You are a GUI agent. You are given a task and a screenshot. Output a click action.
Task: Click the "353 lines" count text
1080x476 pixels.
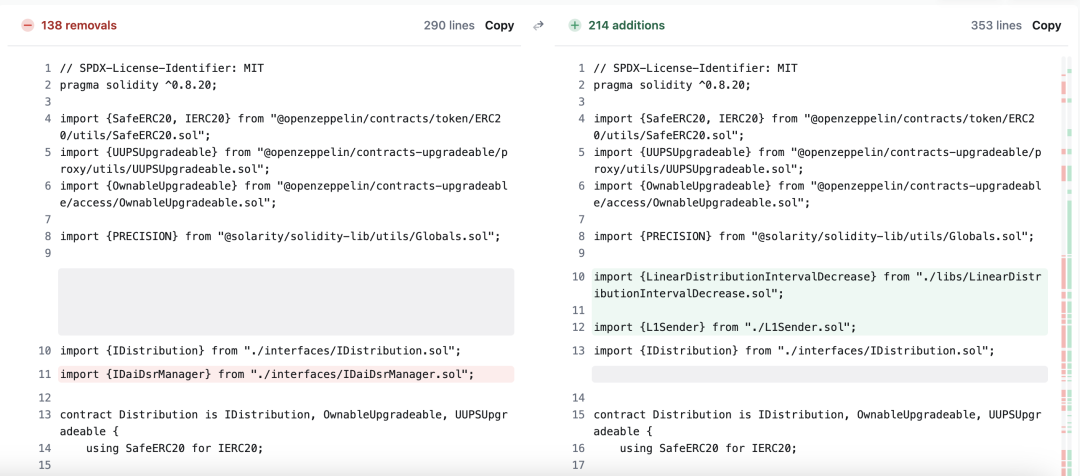[995, 25]
